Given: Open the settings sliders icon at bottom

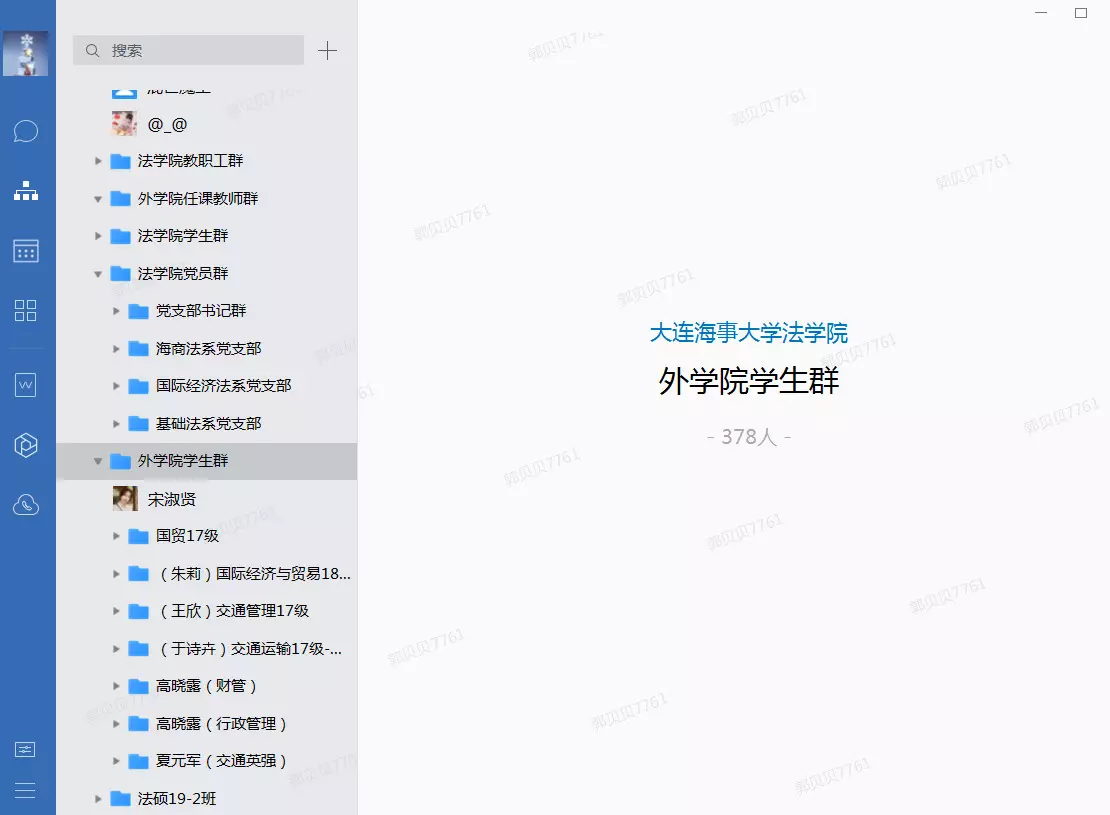Looking at the screenshot, I should coord(26,749).
